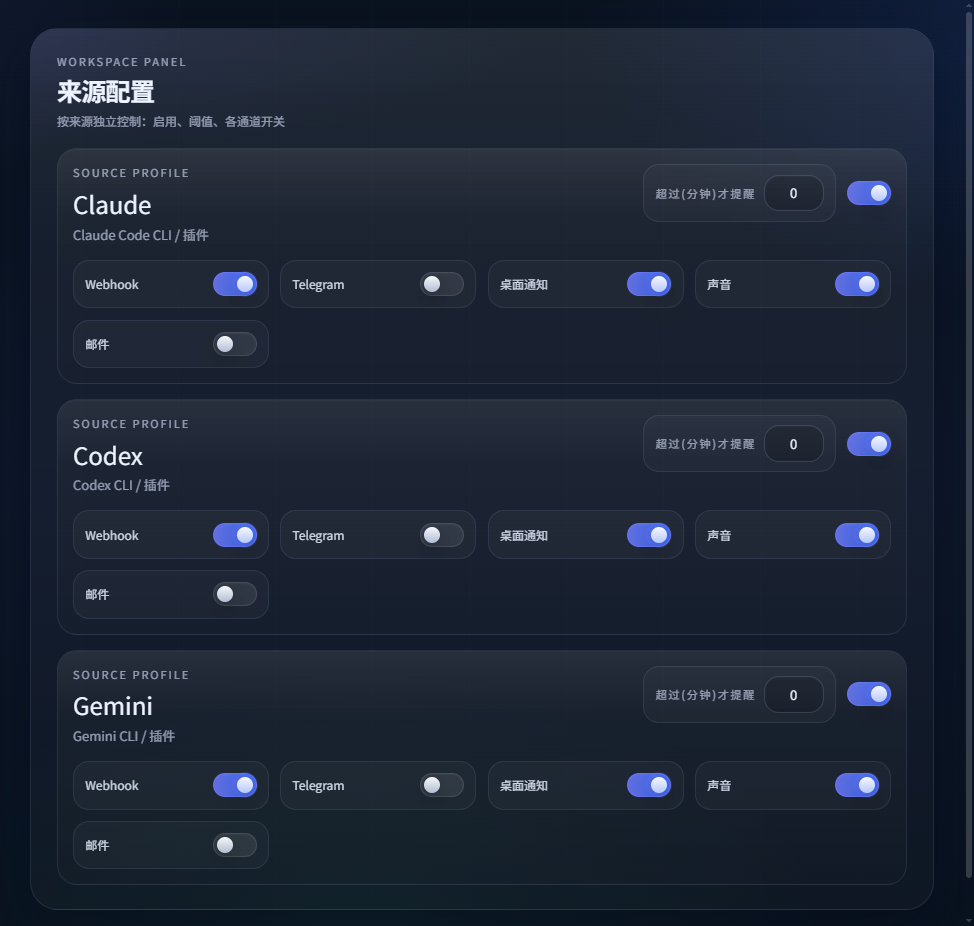Toggle Claude 声音 switch

857,284
